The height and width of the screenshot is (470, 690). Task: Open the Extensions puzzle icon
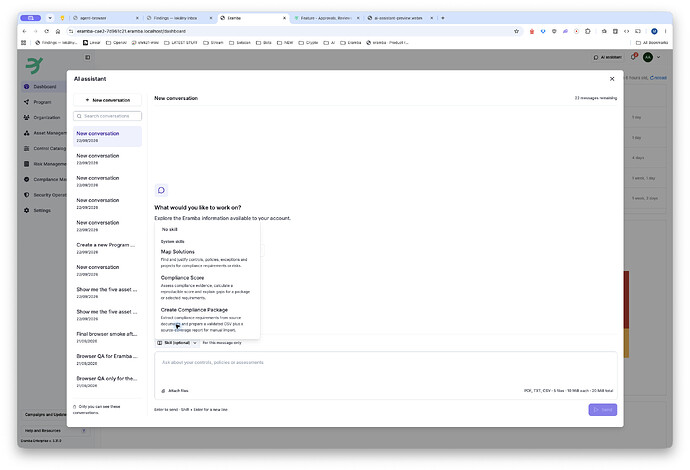pos(587,31)
